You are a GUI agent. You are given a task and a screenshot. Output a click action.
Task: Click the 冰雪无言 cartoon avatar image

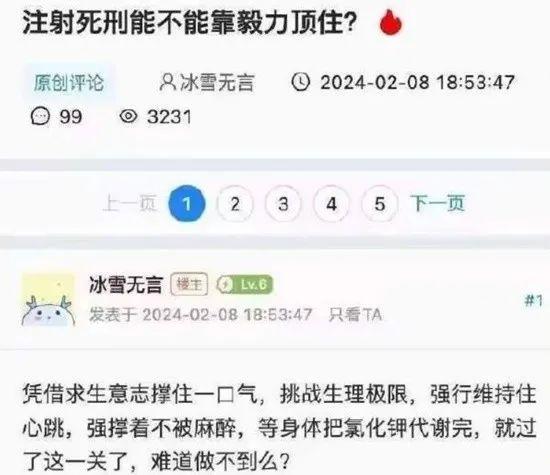pyautogui.click(x=48, y=300)
